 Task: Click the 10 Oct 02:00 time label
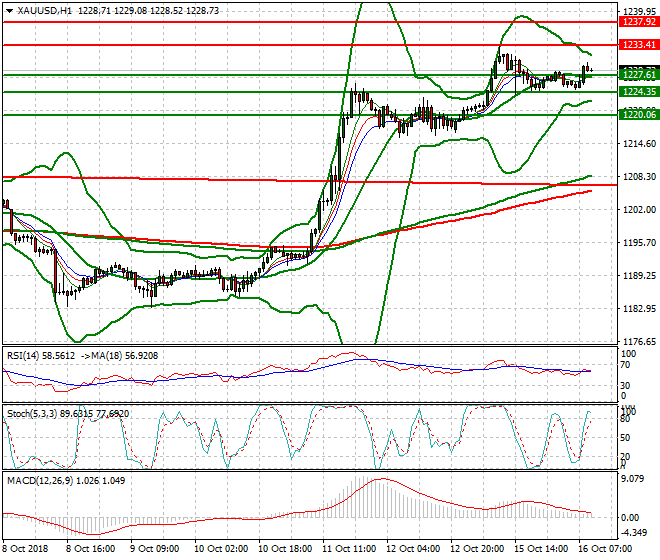click(x=221, y=549)
